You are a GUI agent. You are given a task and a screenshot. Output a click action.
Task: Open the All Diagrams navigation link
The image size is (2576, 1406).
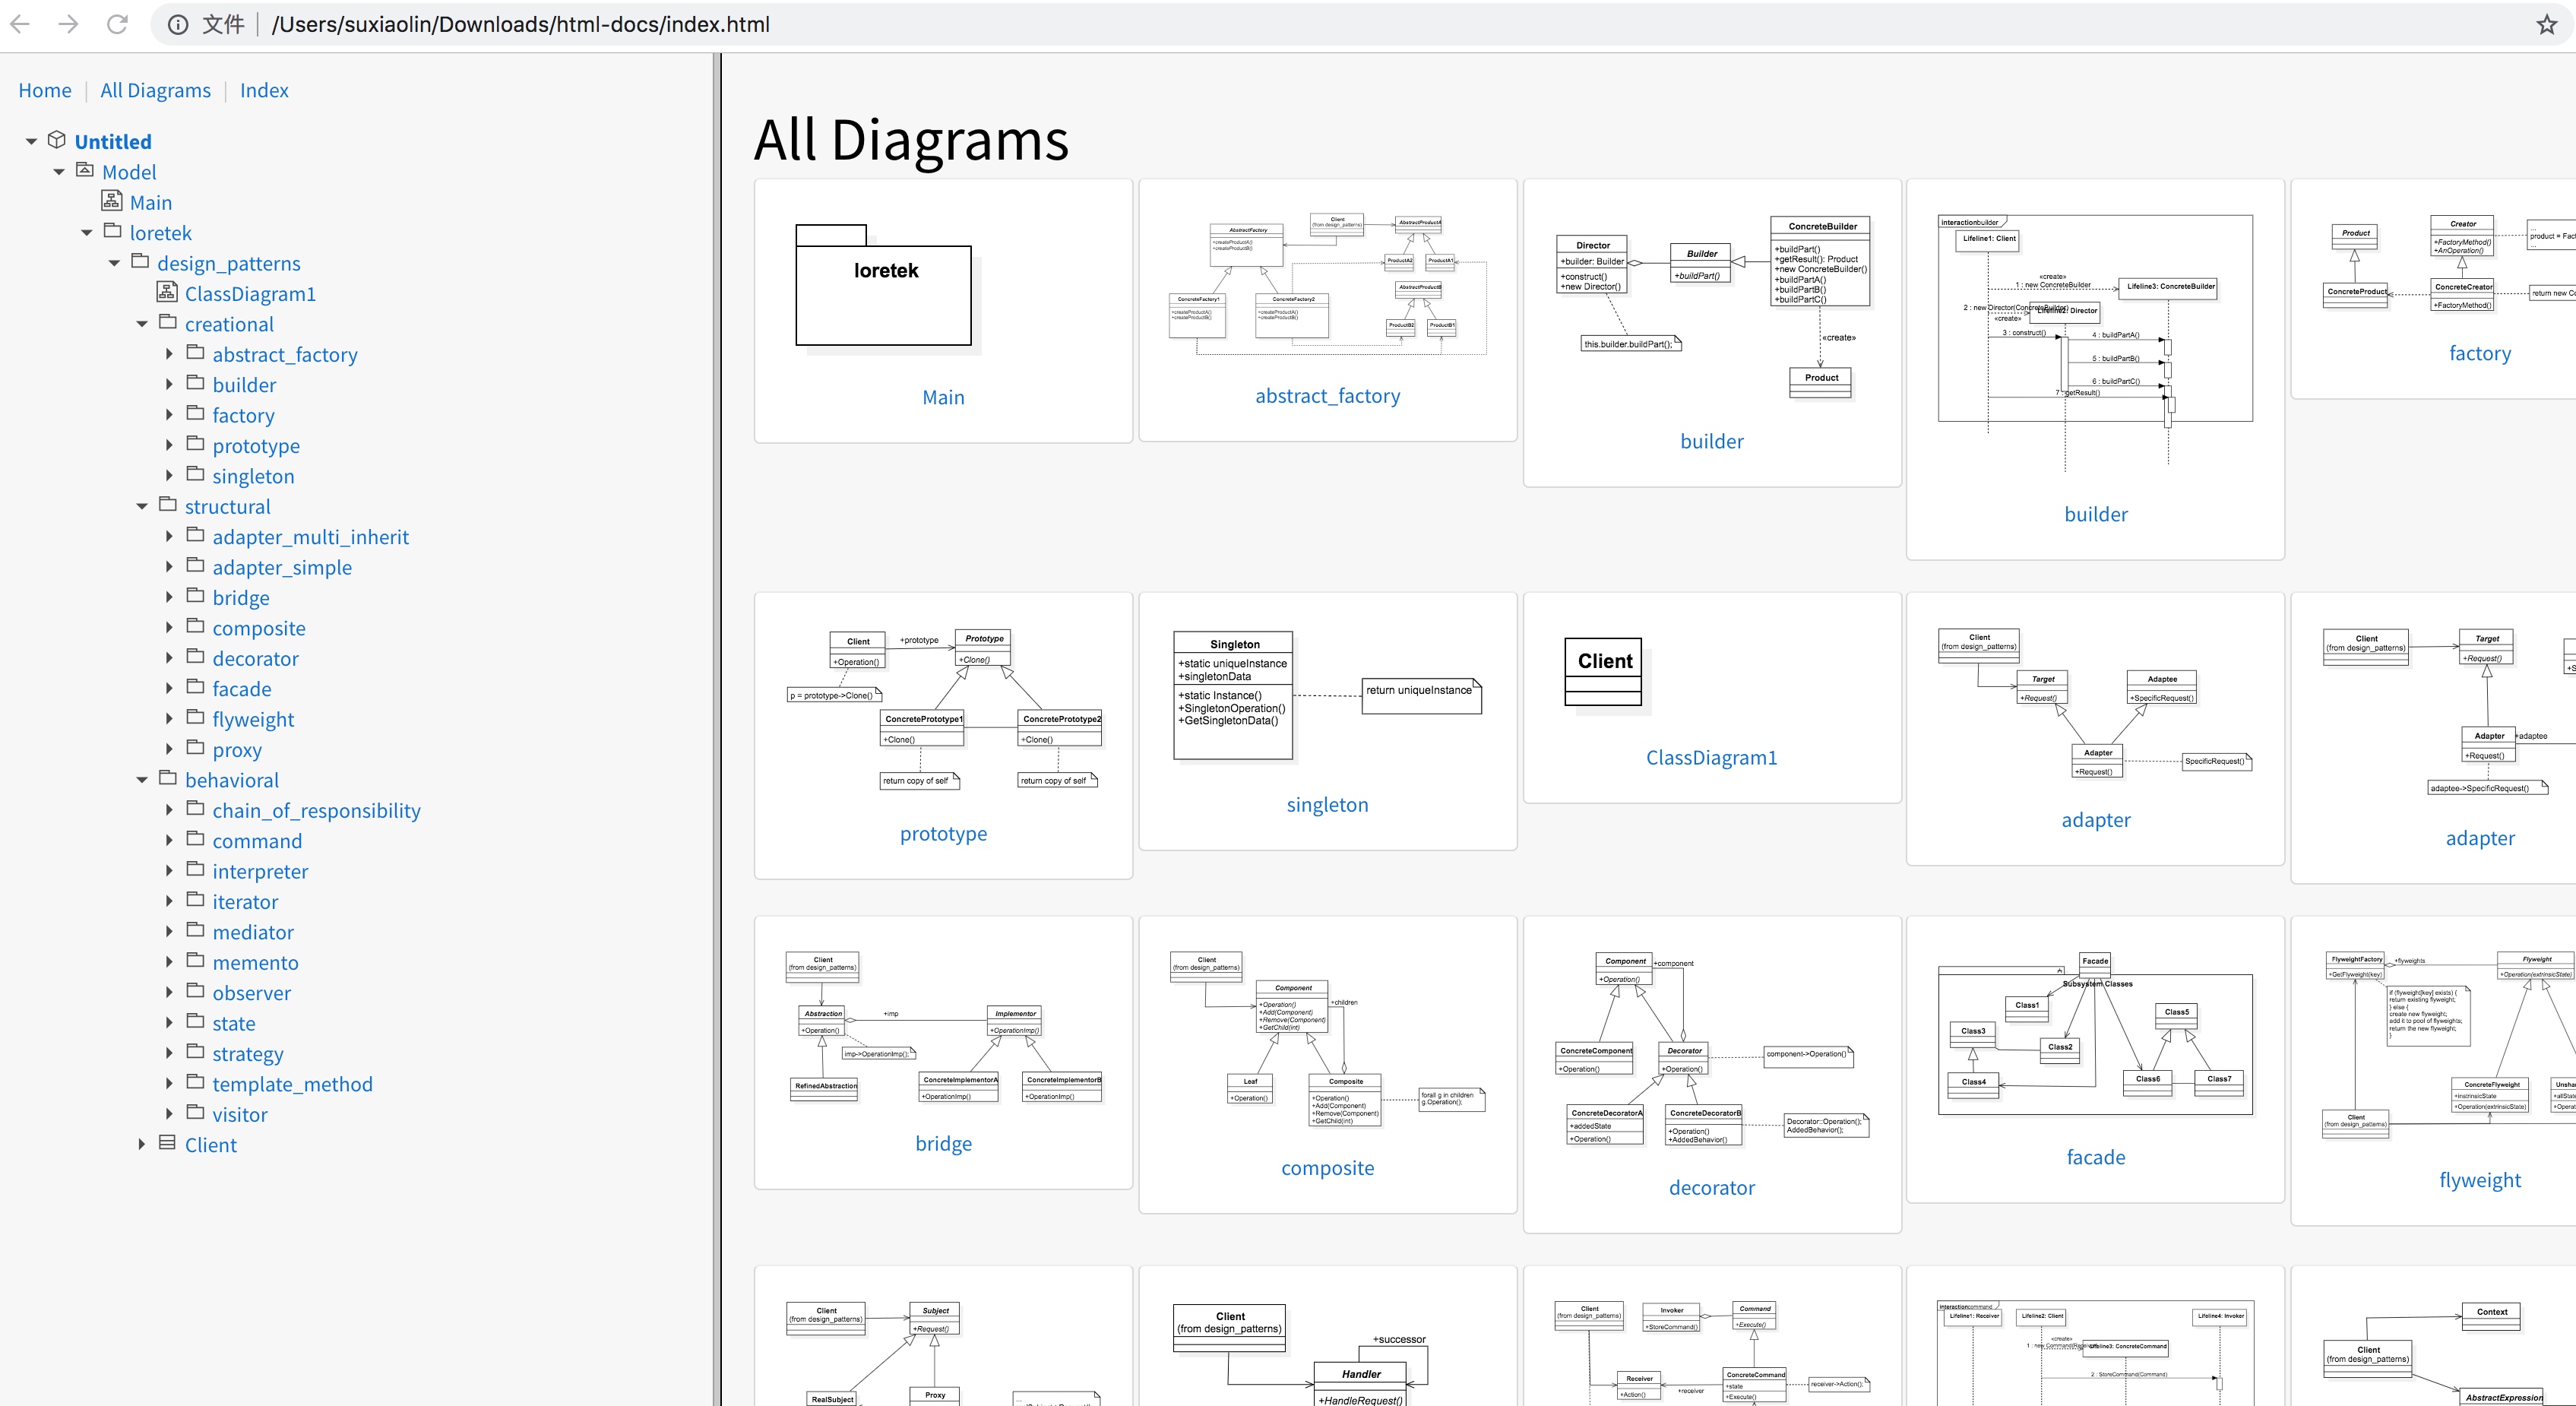(155, 90)
